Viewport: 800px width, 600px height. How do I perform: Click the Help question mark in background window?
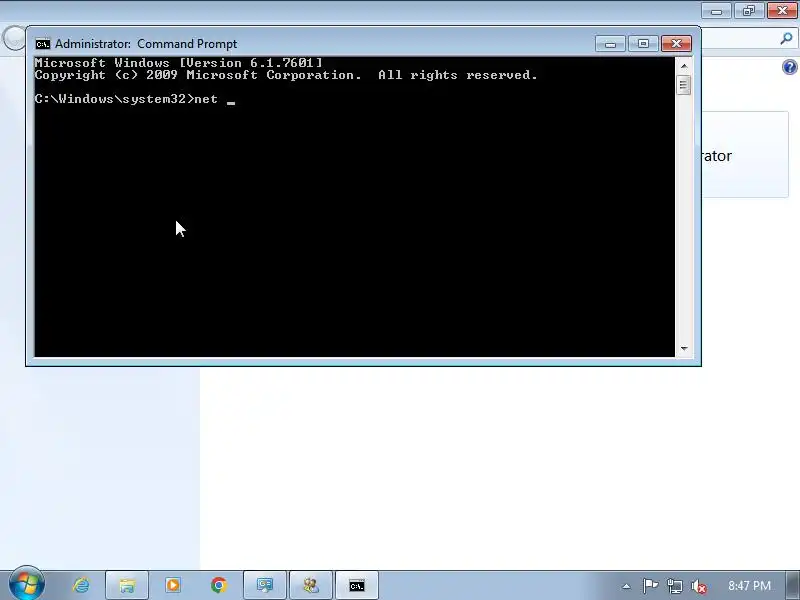pos(790,67)
